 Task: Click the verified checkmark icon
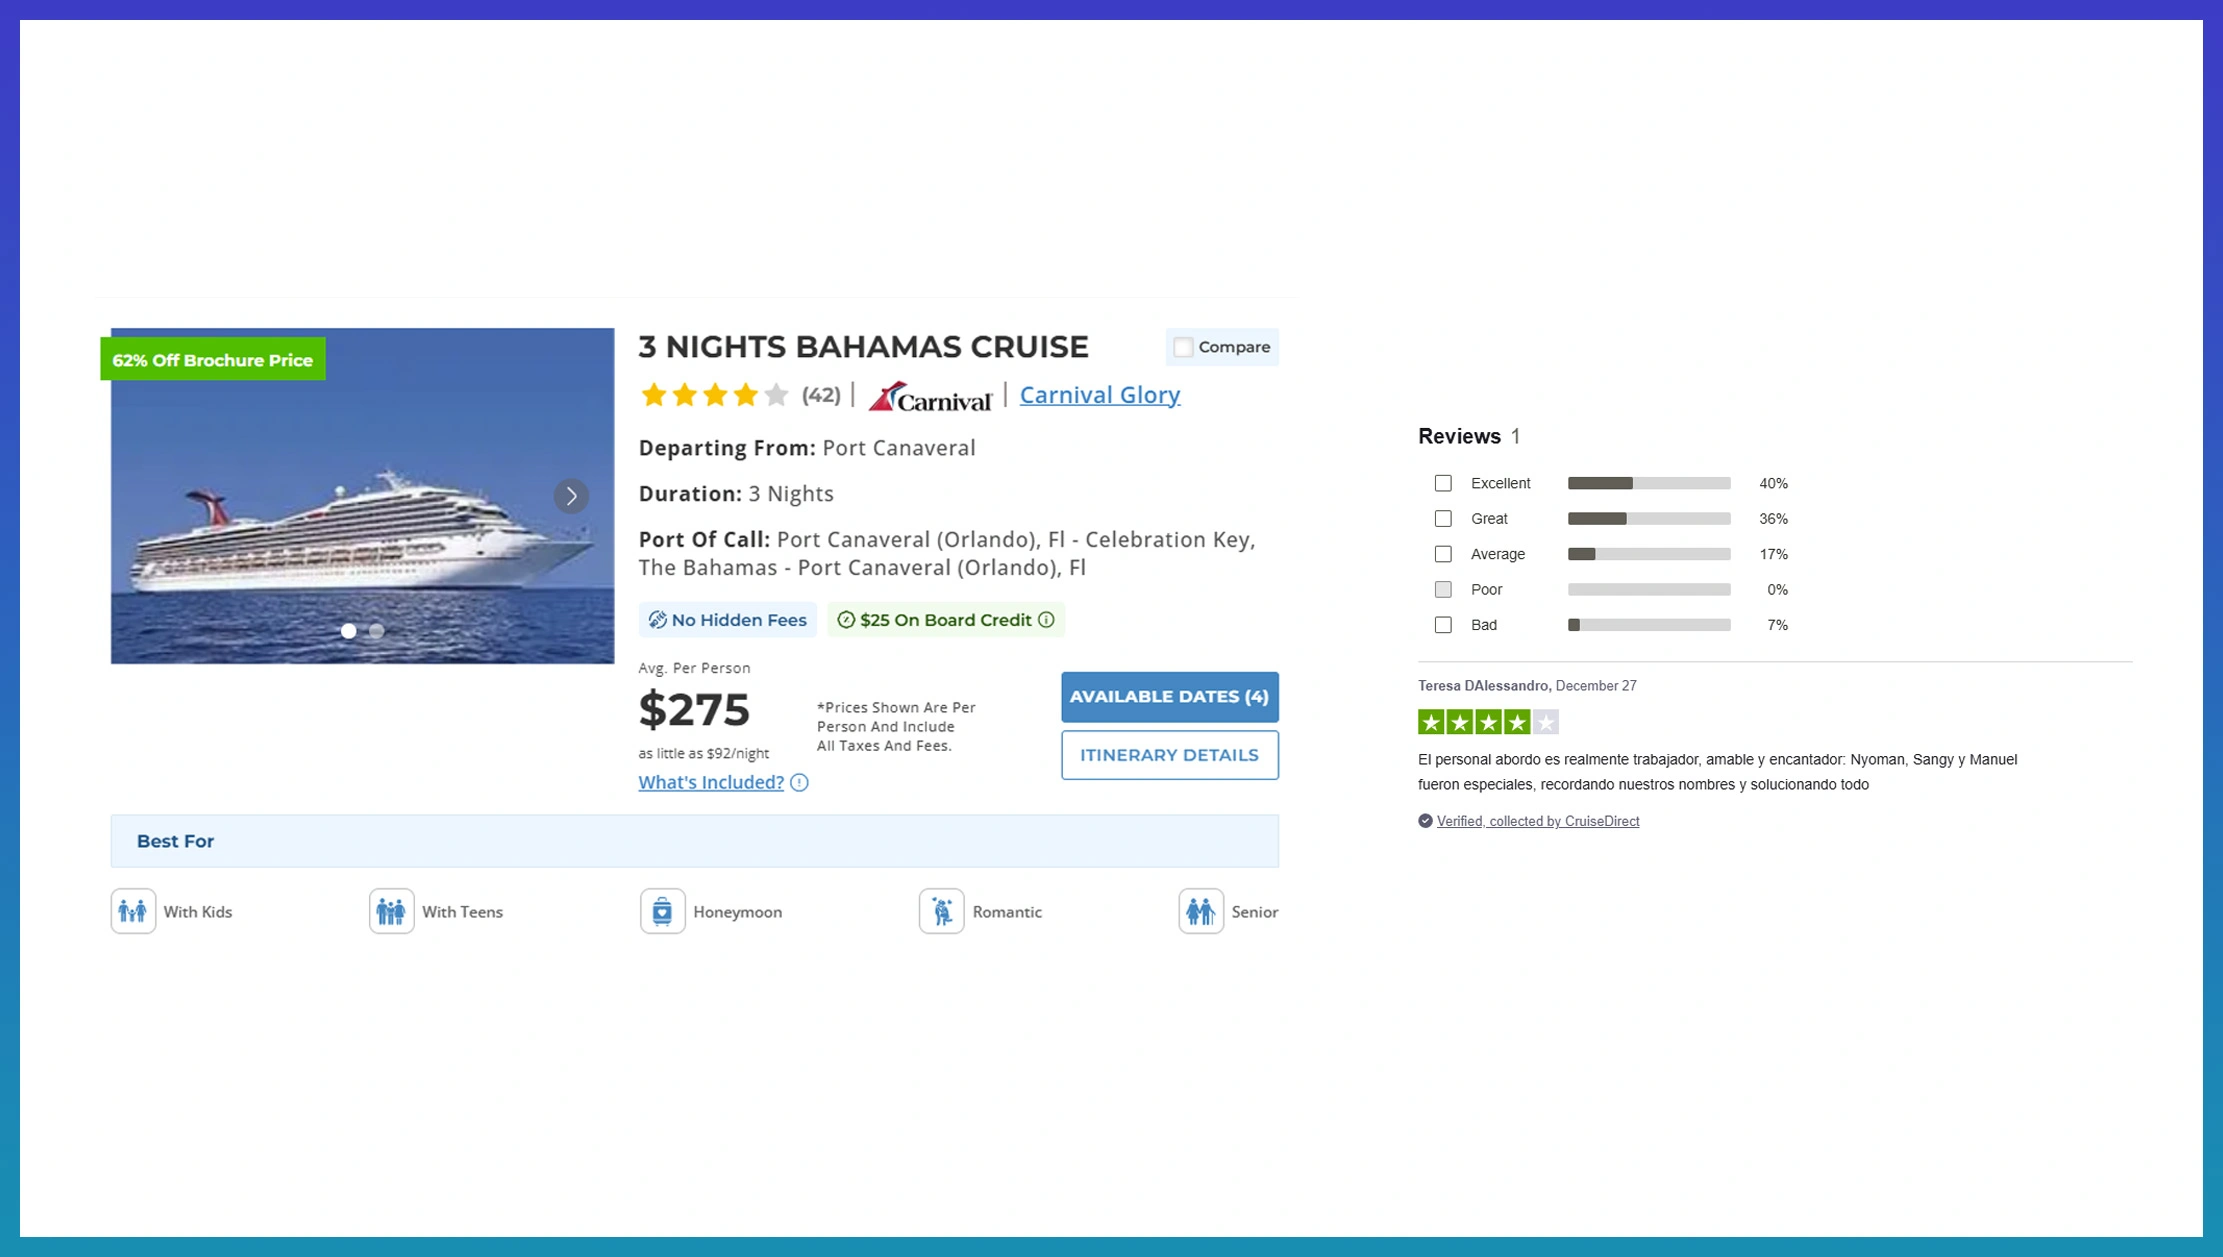click(x=1425, y=821)
